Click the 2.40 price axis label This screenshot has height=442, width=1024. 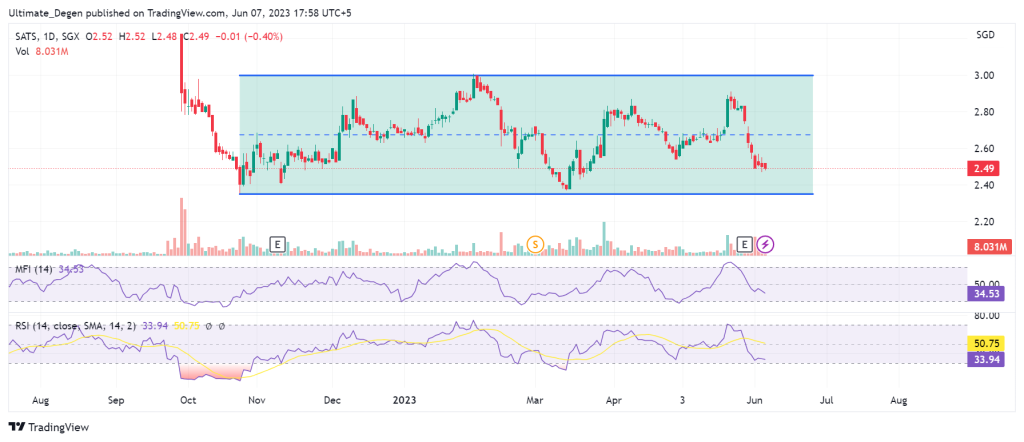coord(985,185)
